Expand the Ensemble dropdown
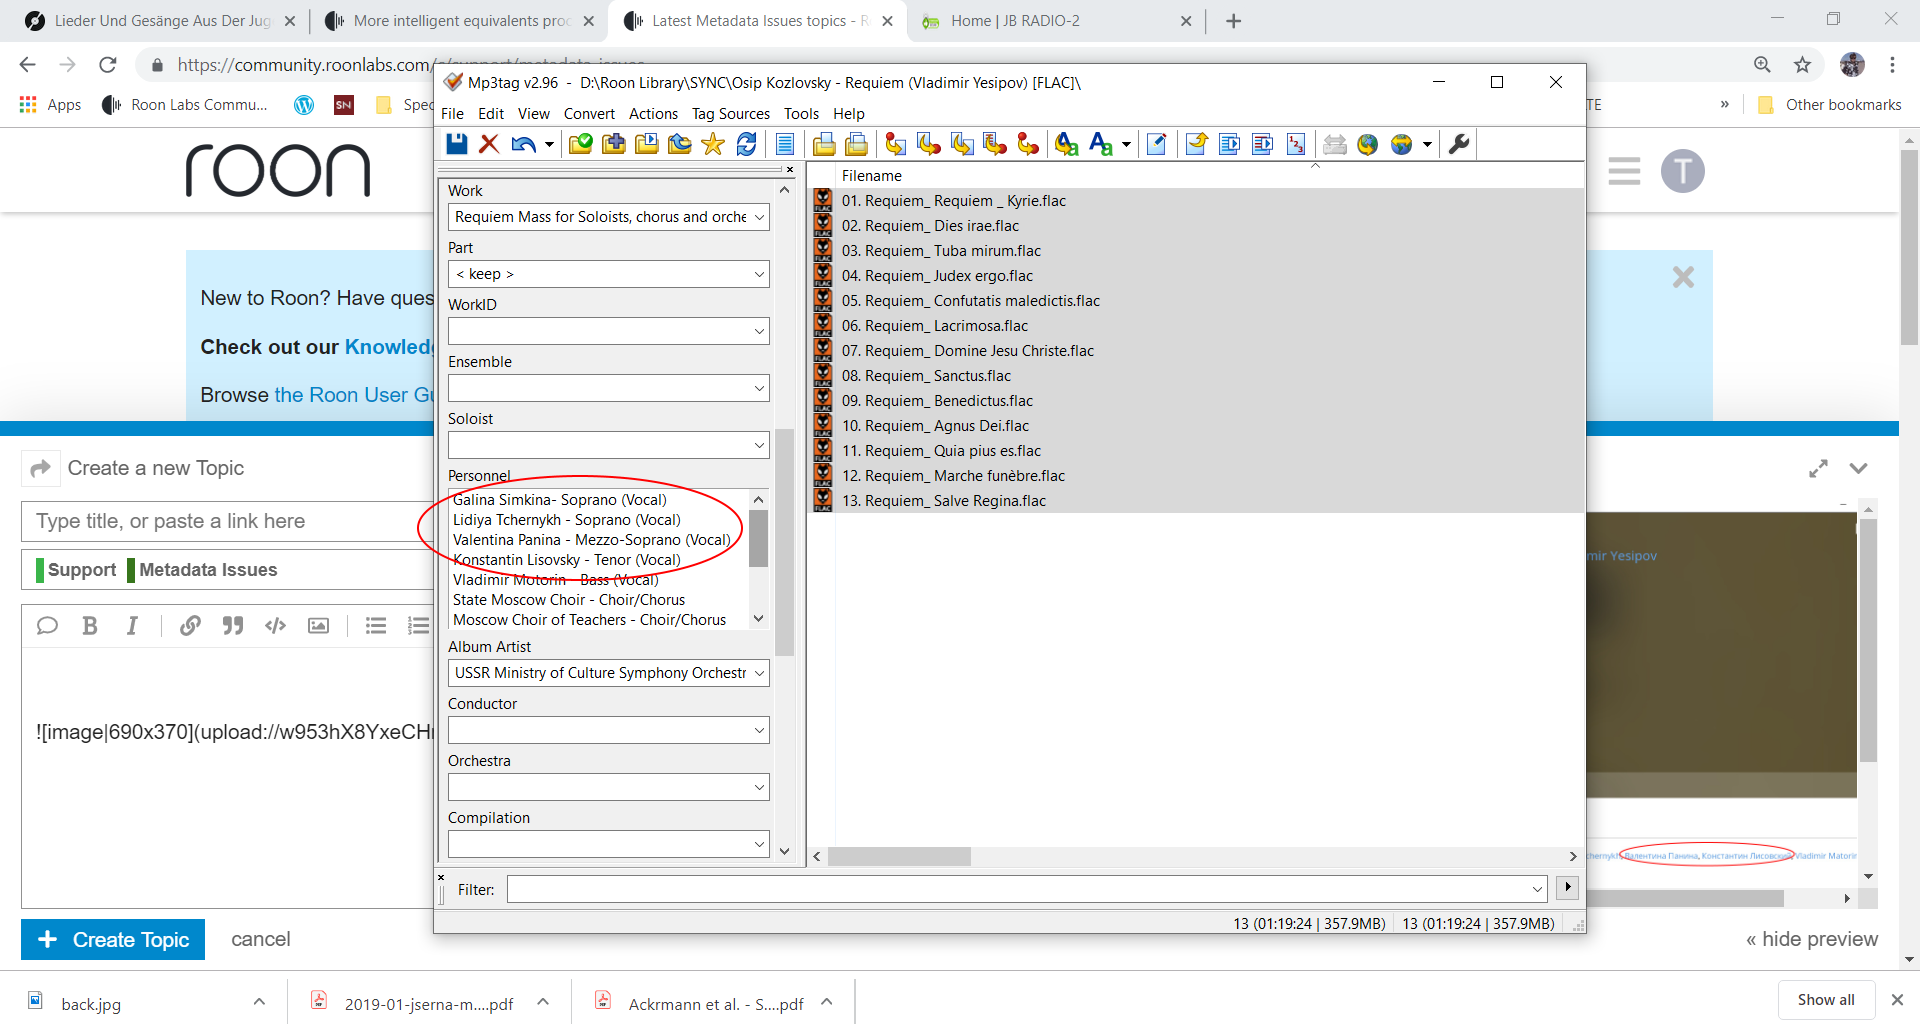The height and width of the screenshot is (1028, 1920). point(759,388)
